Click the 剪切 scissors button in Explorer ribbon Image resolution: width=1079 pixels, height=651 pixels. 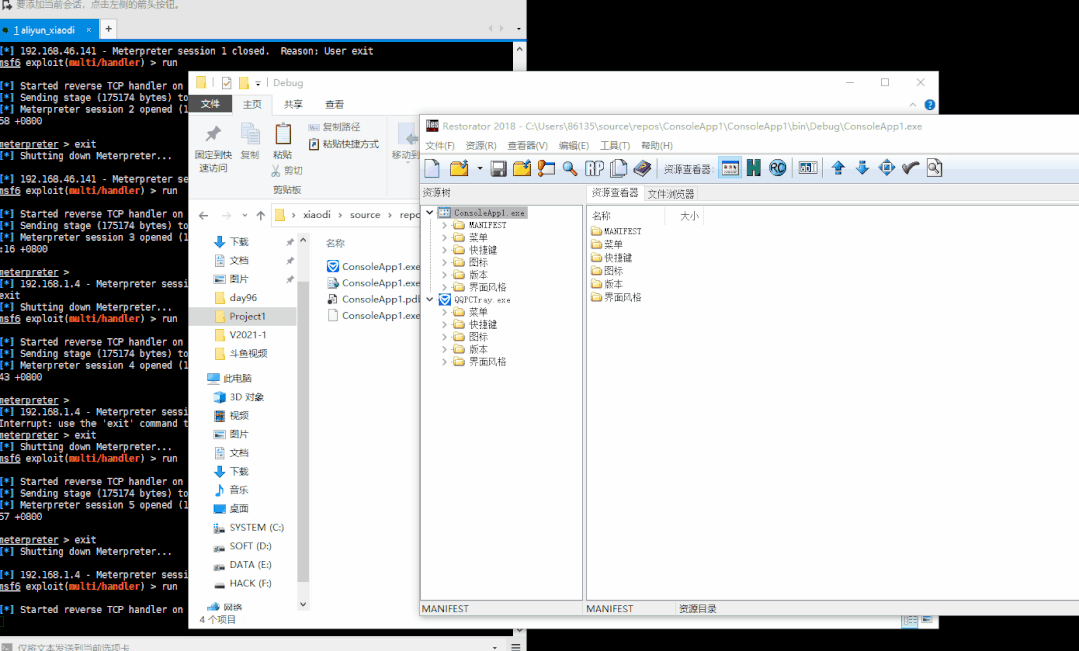(287, 171)
